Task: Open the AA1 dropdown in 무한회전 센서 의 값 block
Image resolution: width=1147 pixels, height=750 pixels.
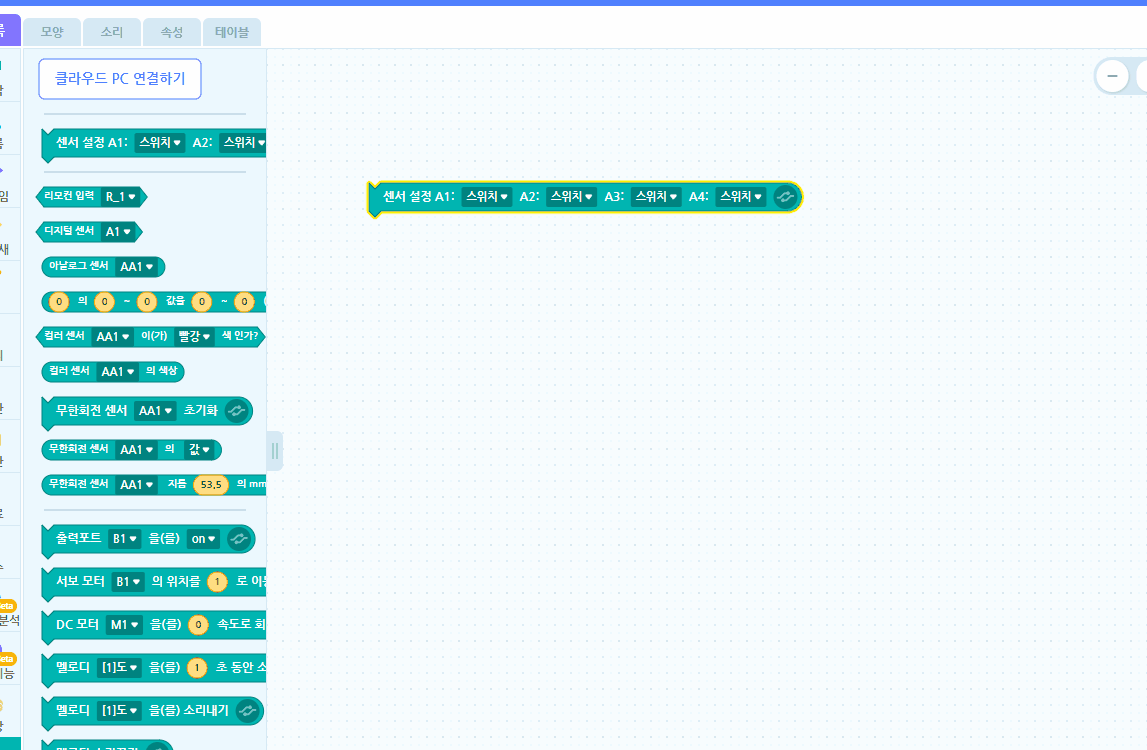Action: click(137, 449)
